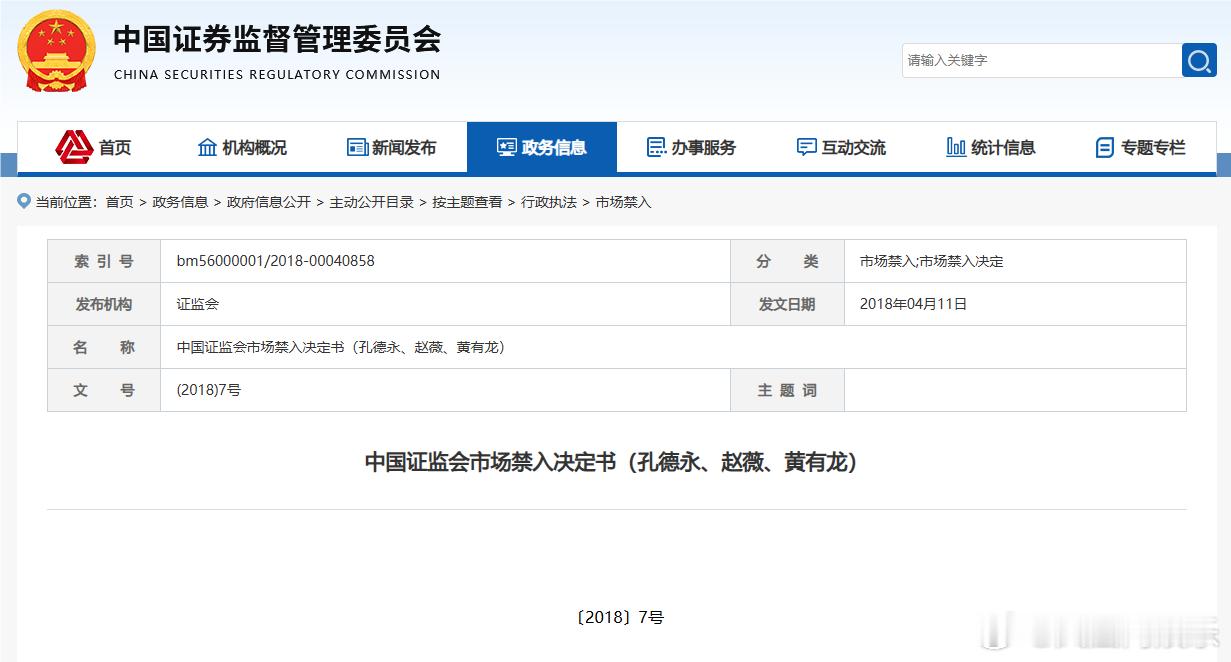
Task: Click the date 2018年04月11日
Action: [914, 304]
